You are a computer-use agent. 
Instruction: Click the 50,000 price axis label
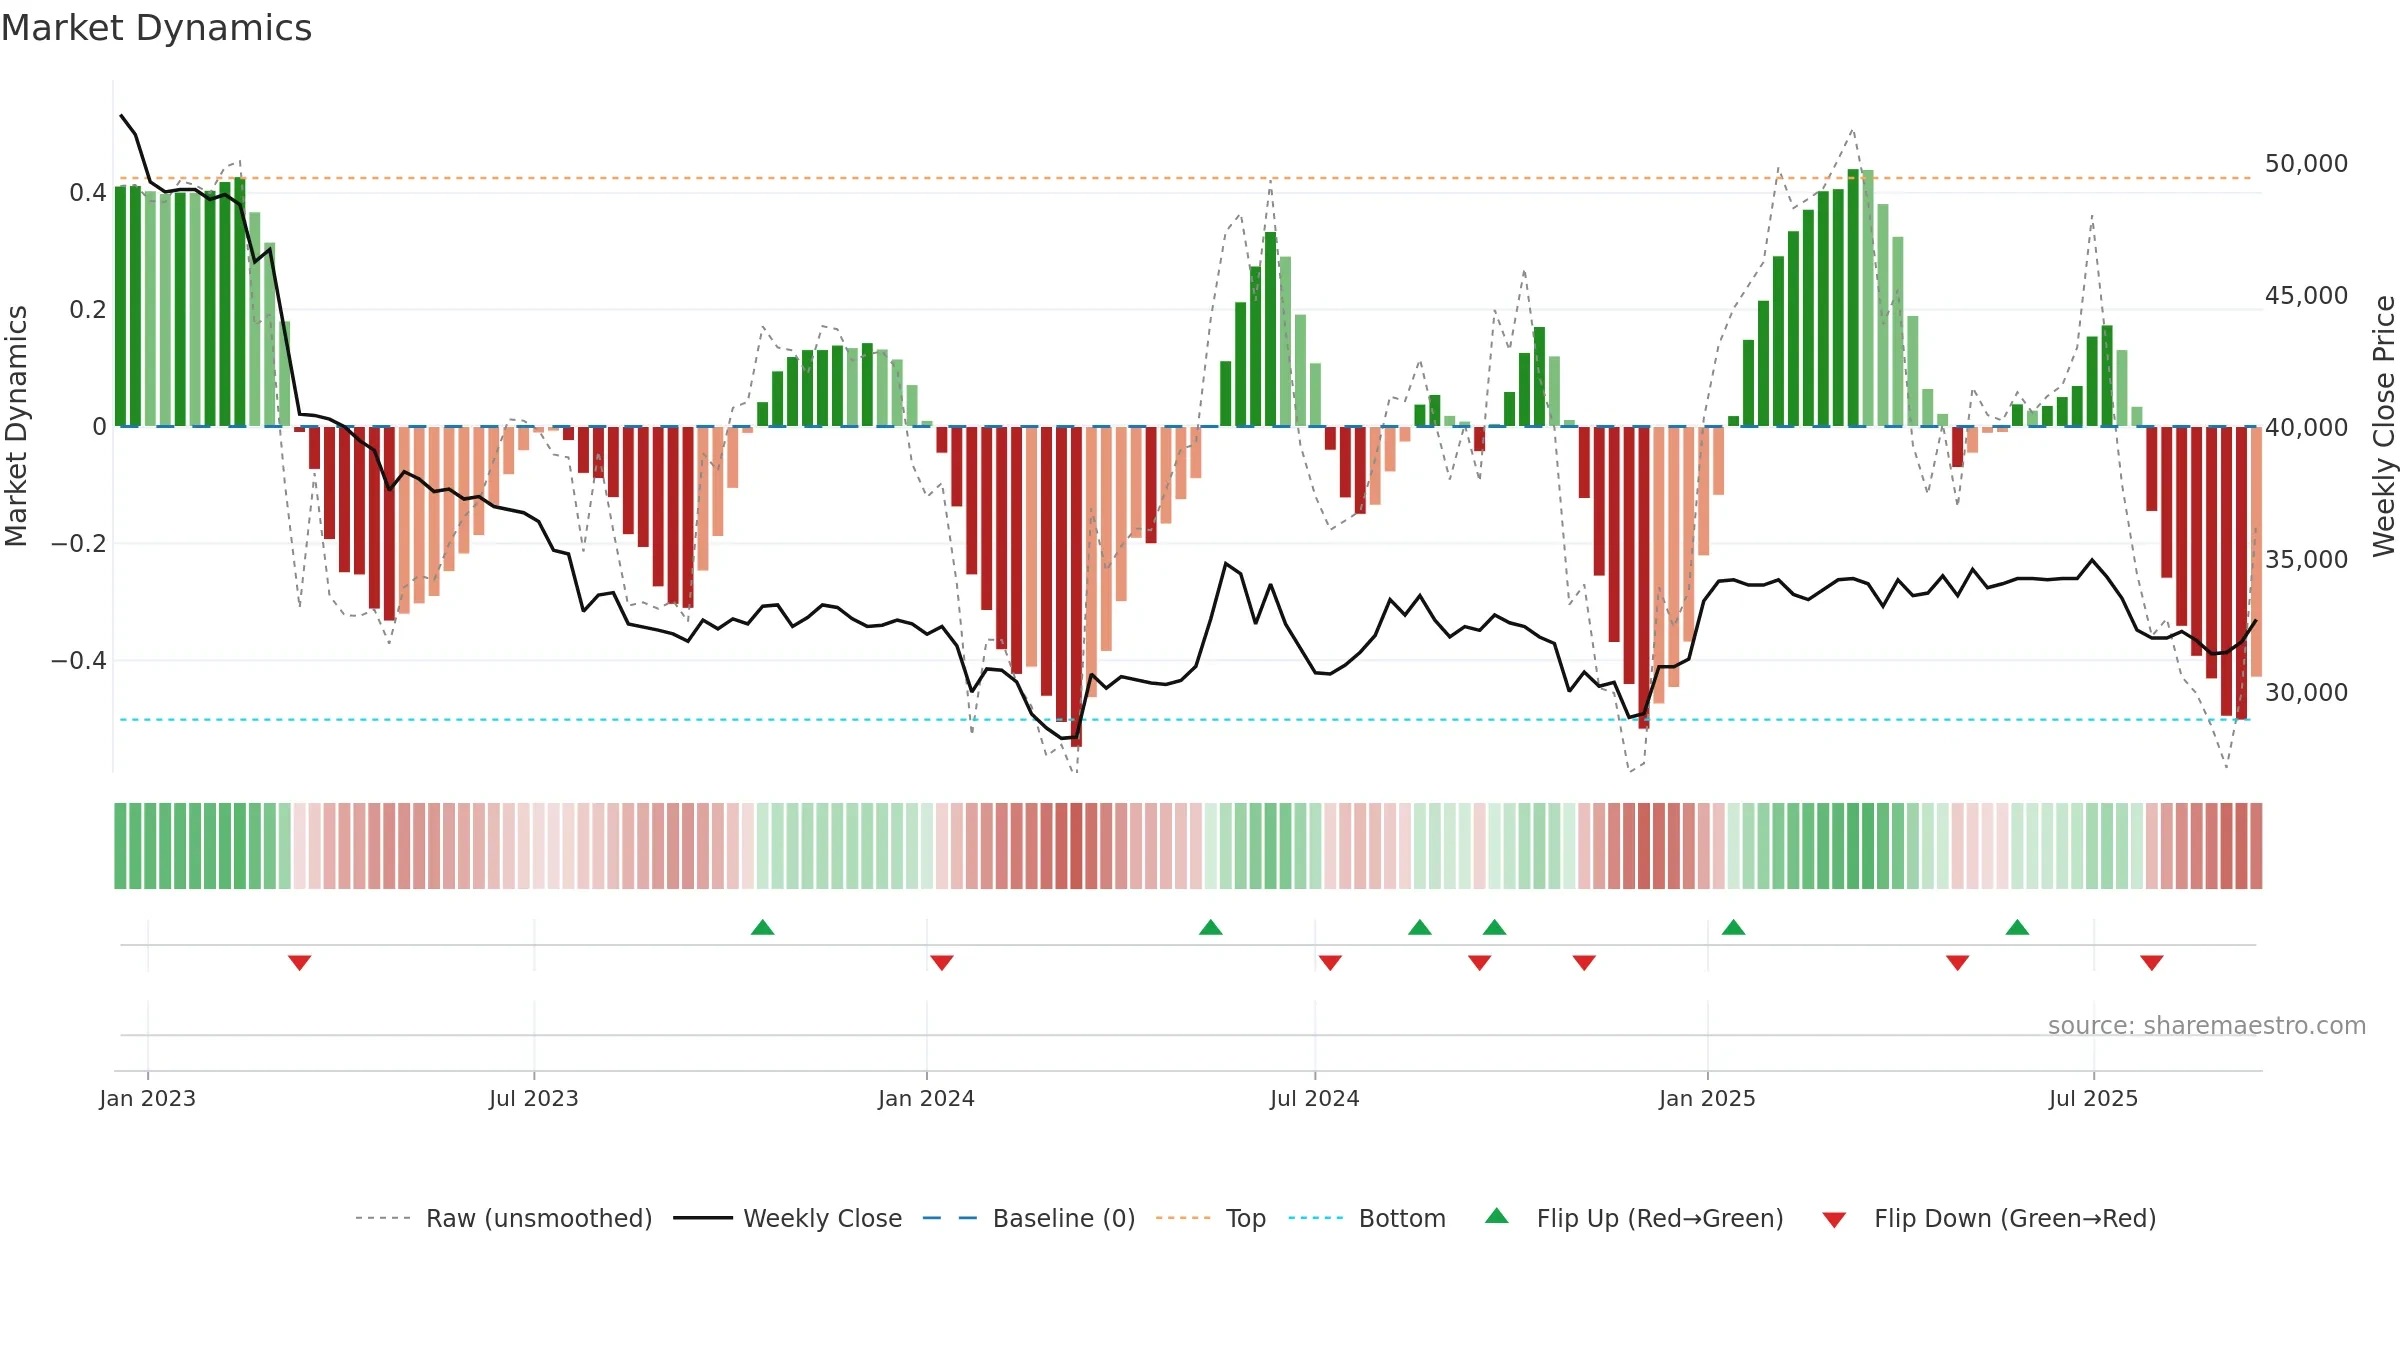pyautogui.click(x=2306, y=164)
